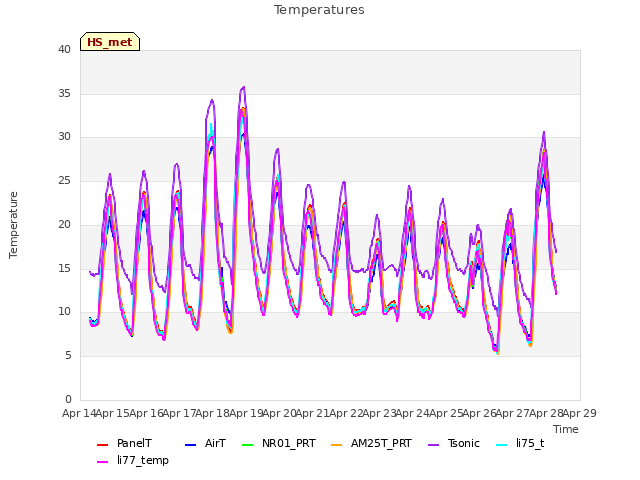Click the Apr 29 x-axis tick label

tap(580, 413)
